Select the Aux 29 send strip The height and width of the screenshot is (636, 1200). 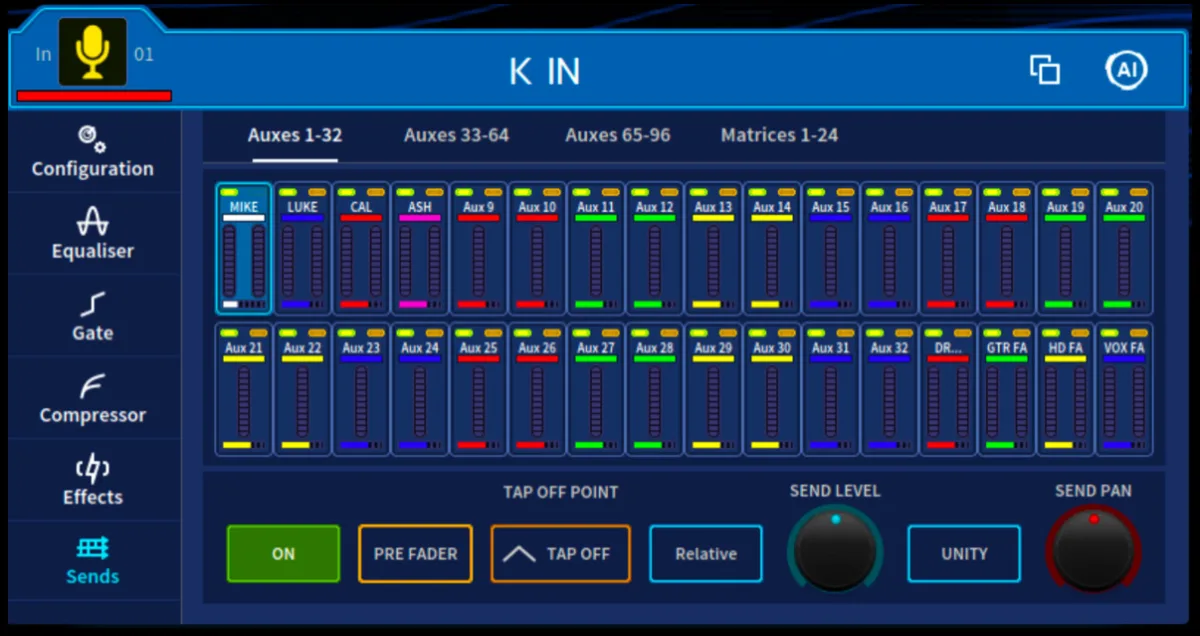point(714,390)
